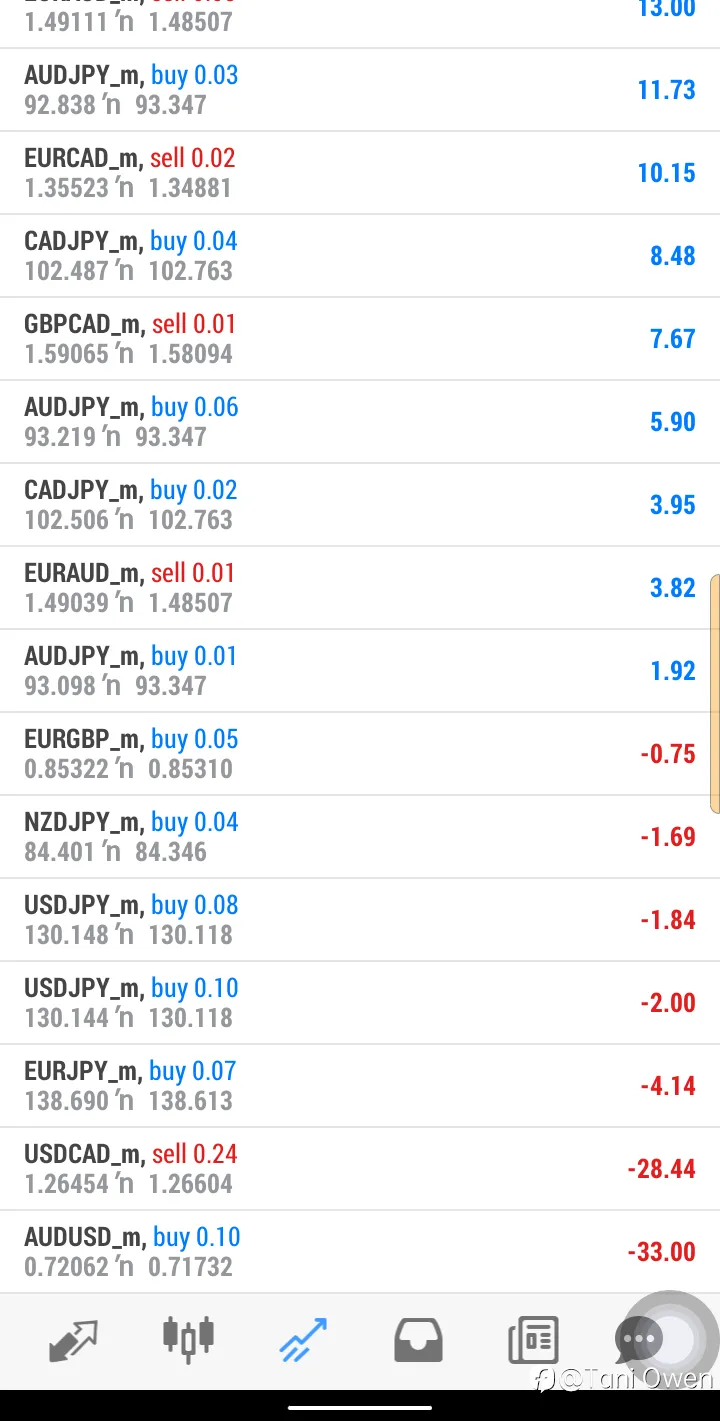Tap the CADJPY_m buy 0.04 position
The width and height of the screenshot is (720, 1421).
pos(360,256)
